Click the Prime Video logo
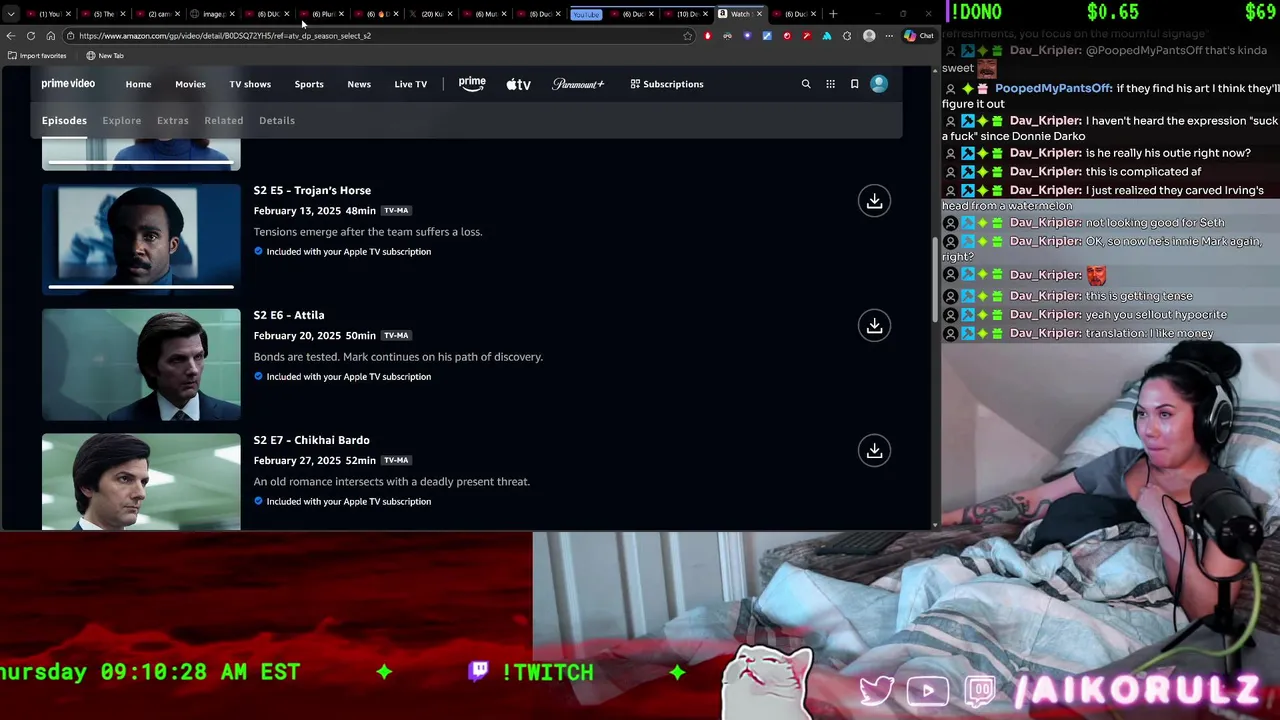This screenshot has height=720, width=1280. click(68, 84)
